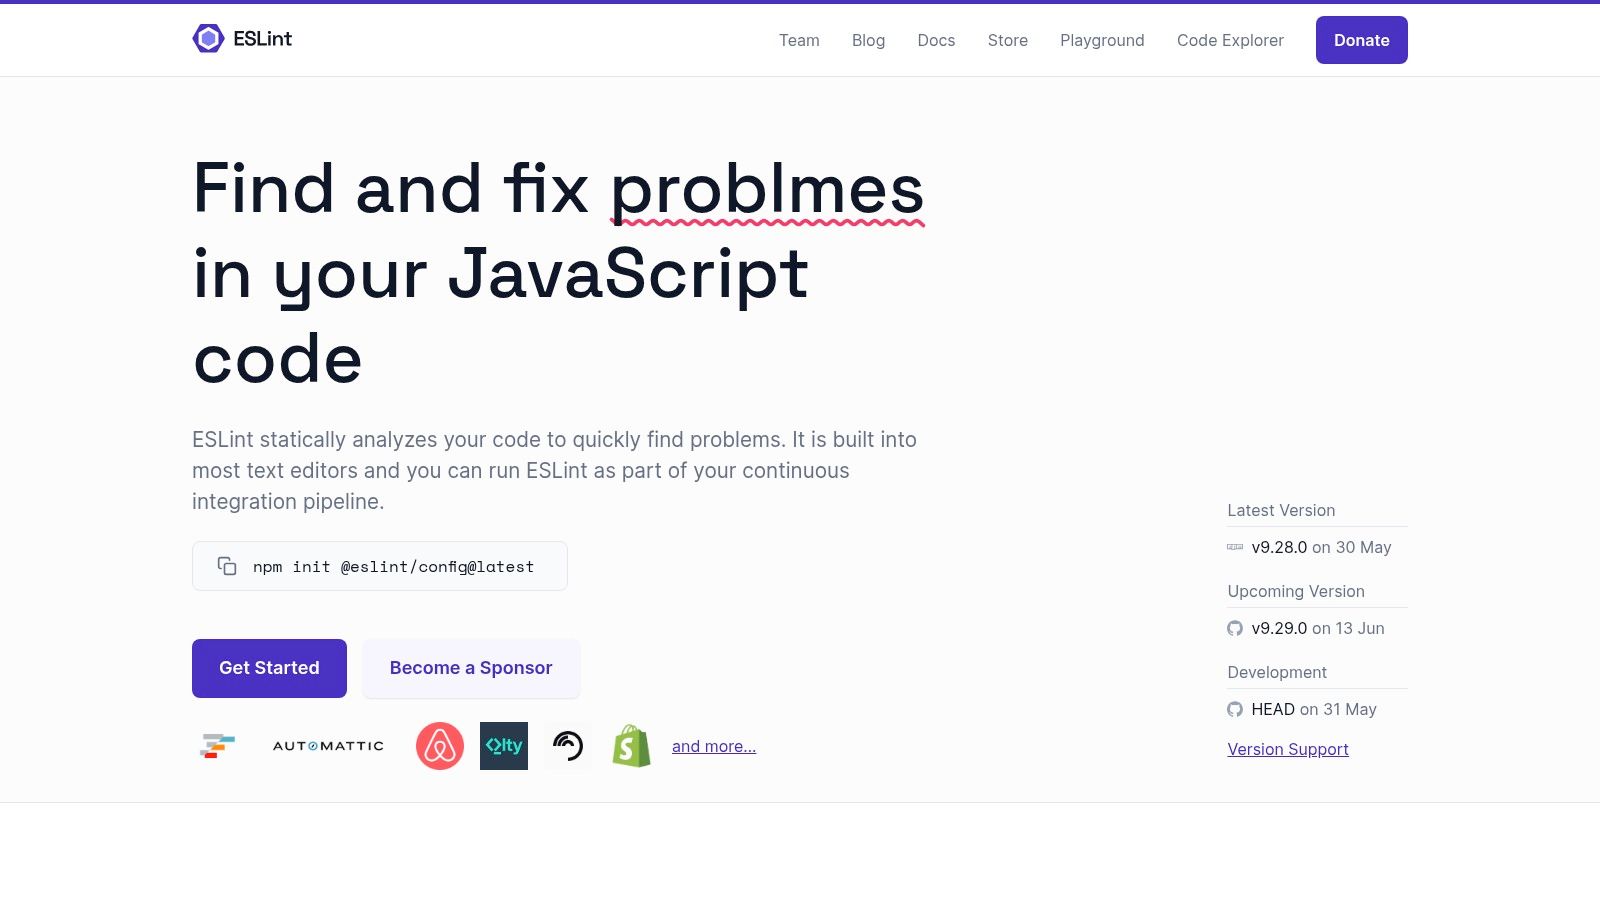
Task: Click the ESLint hexagon logo
Action: 208,39
